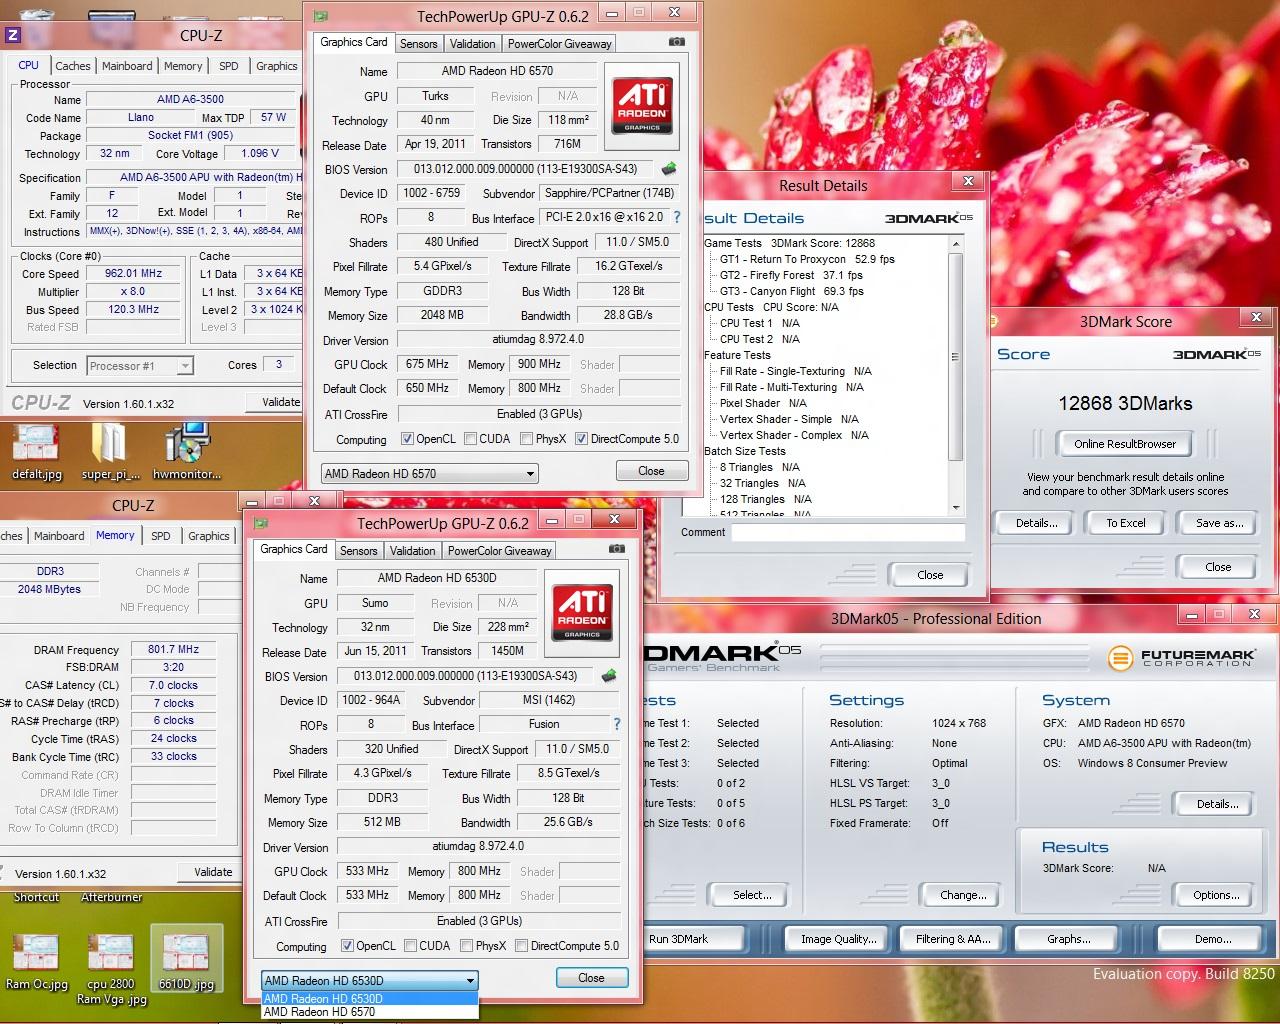
Task: Open Processor #1 selection dropdown in CPU-Z
Action: click(140, 366)
